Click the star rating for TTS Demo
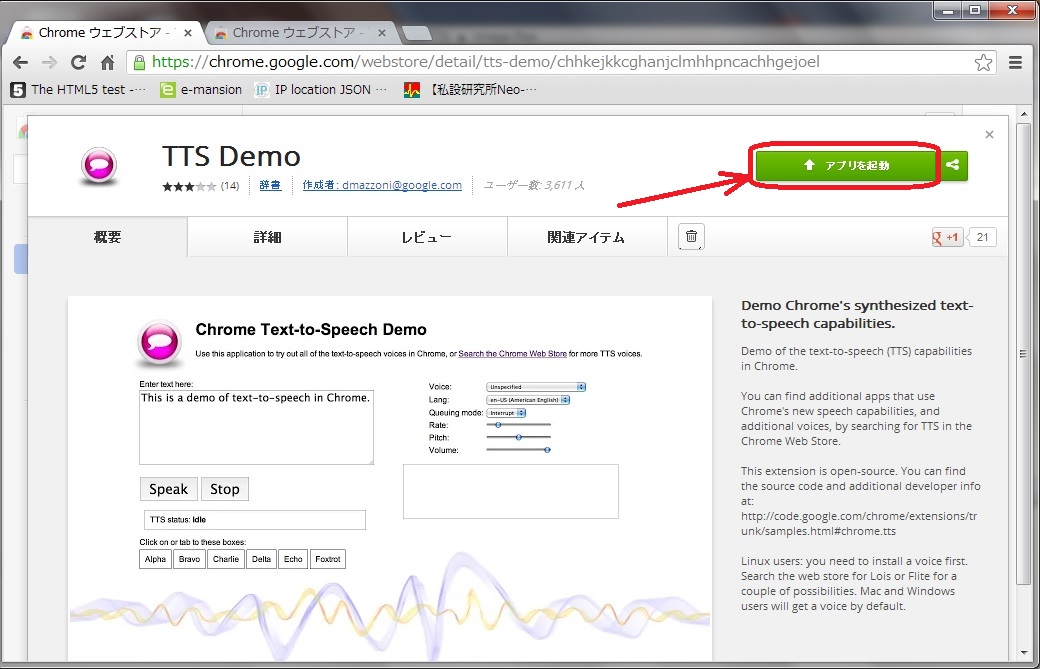Viewport: 1040px width, 669px height. tap(189, 186)
